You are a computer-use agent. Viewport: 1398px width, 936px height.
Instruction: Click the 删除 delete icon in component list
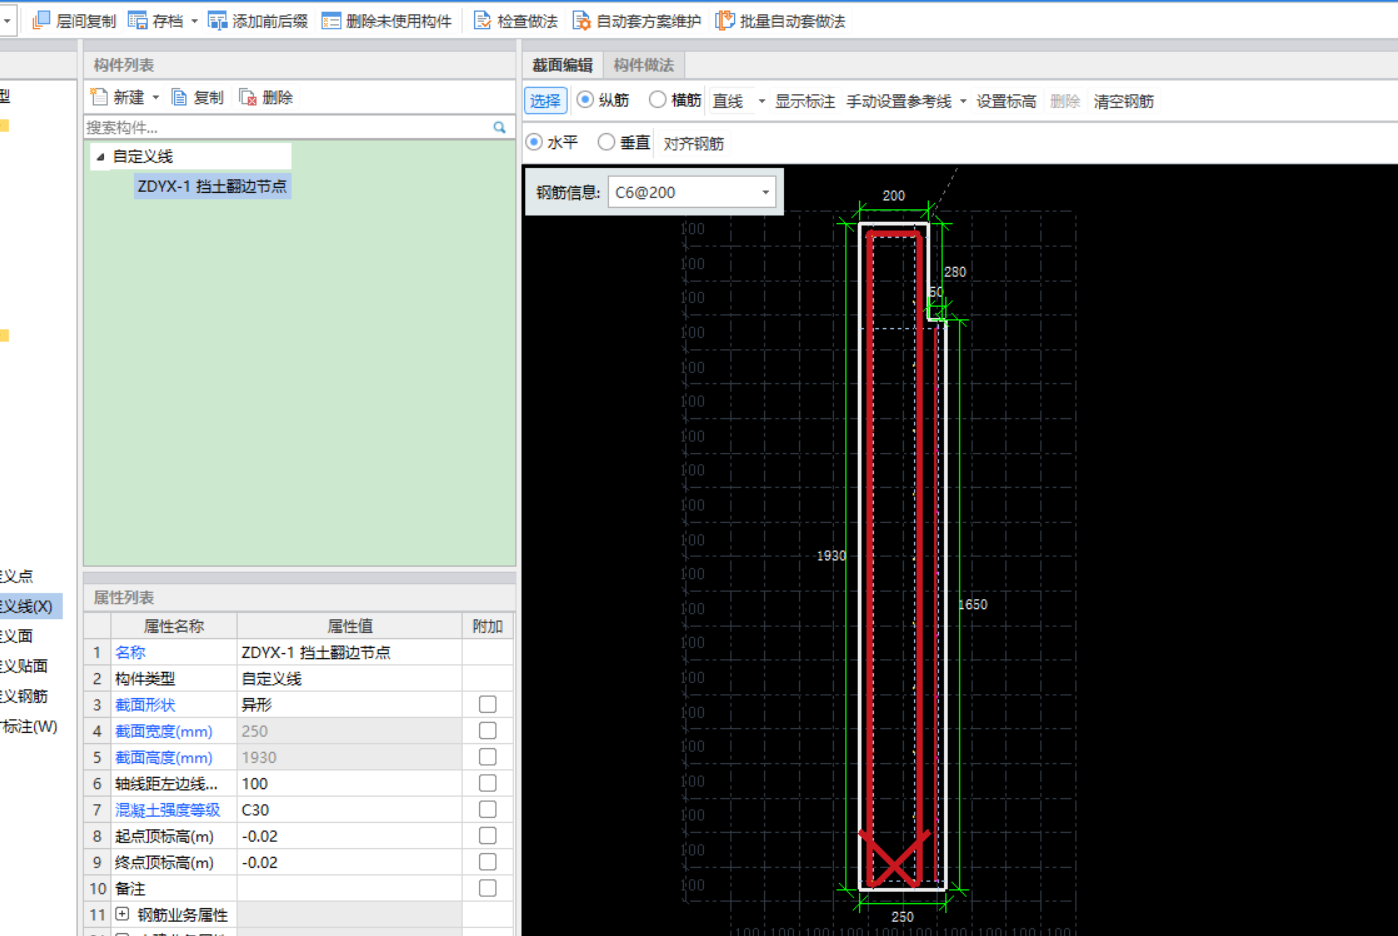pos(248,97)
